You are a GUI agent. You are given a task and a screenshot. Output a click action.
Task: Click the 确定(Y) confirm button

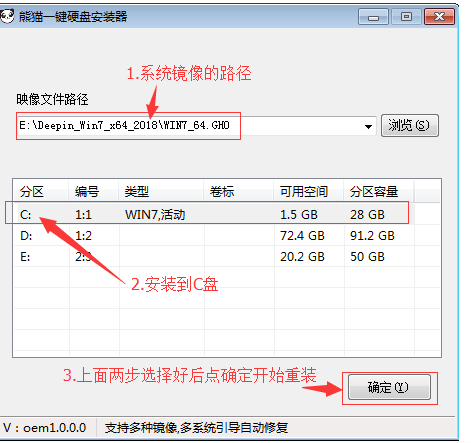(389, 387)
